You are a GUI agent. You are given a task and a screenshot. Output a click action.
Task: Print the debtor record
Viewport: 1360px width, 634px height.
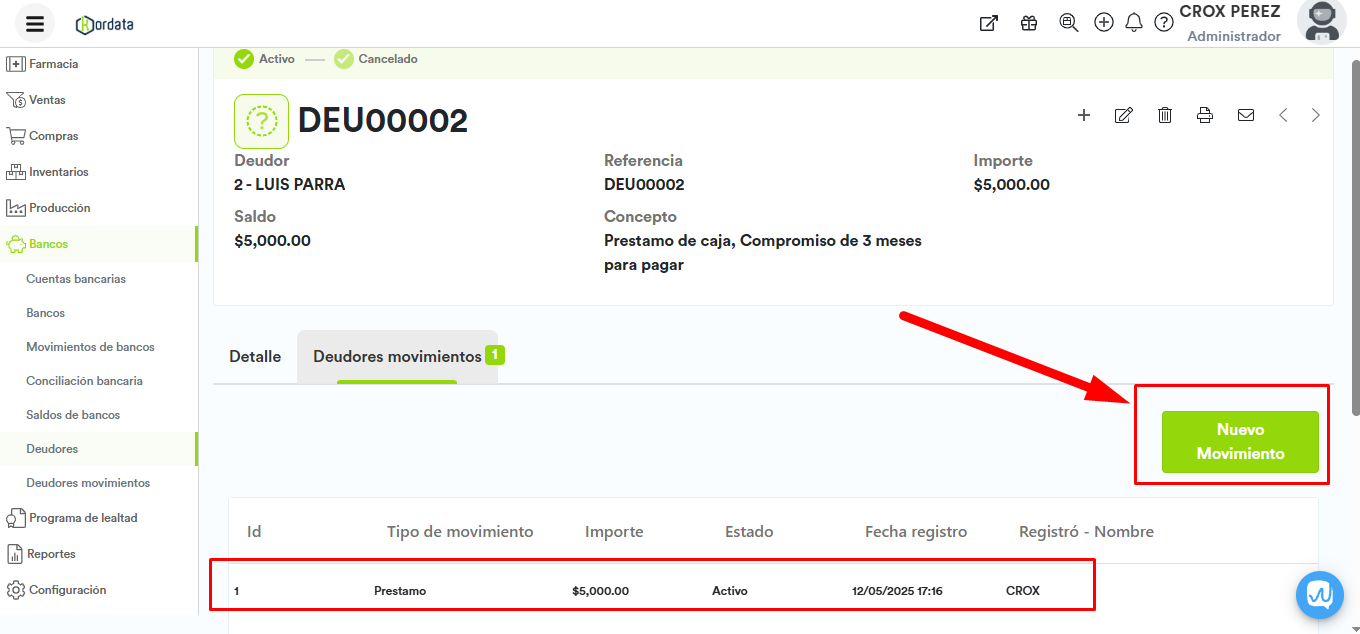(1205, 115)
